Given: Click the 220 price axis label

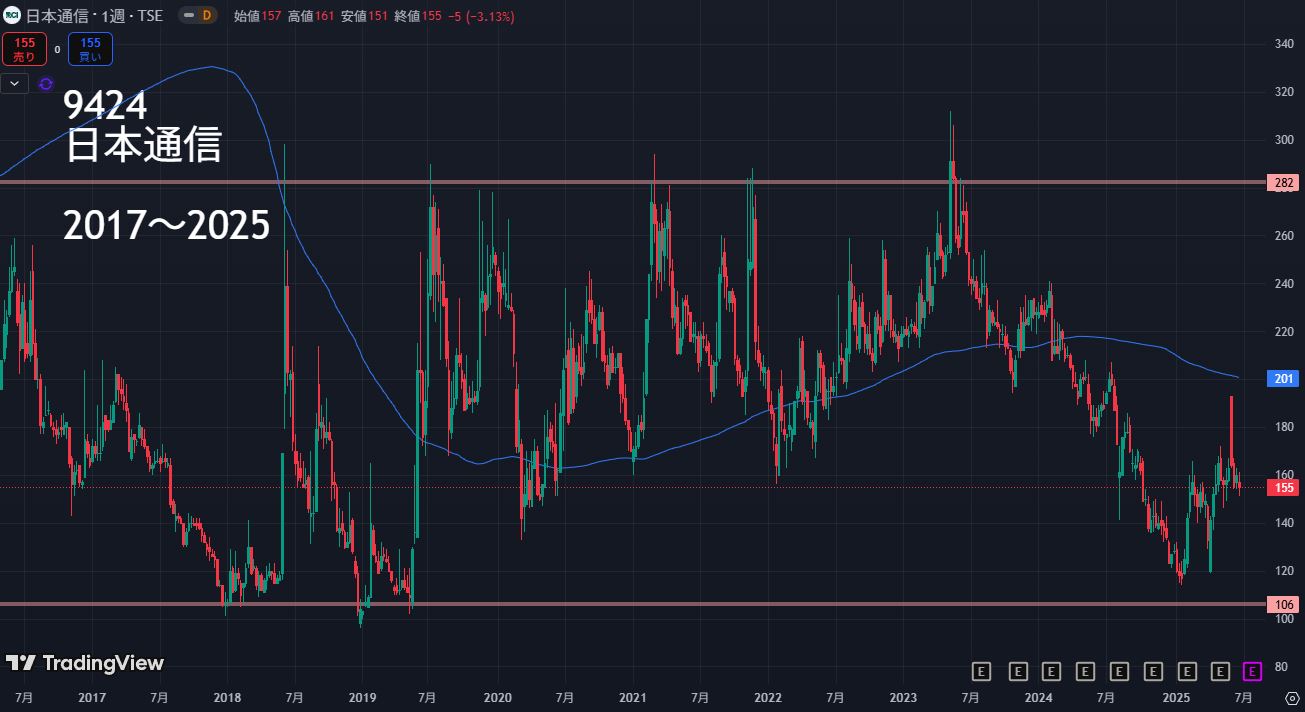Looking at the screenshot, I should (1286, 332).
